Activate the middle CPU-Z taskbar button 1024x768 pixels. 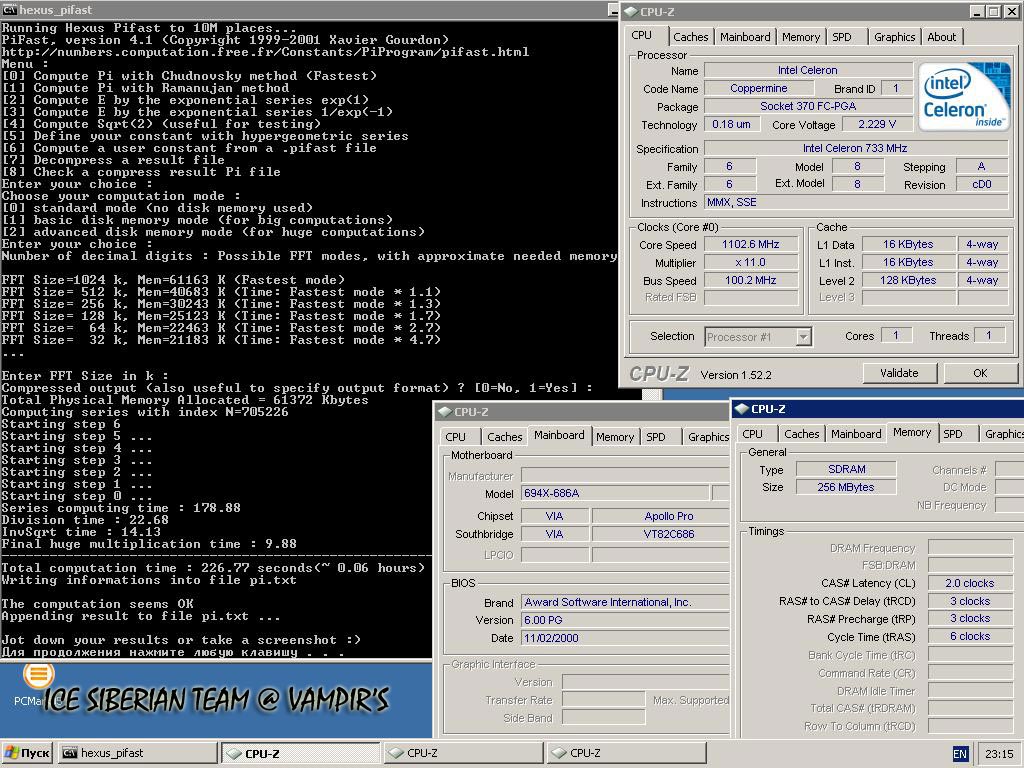click(464, 753)
